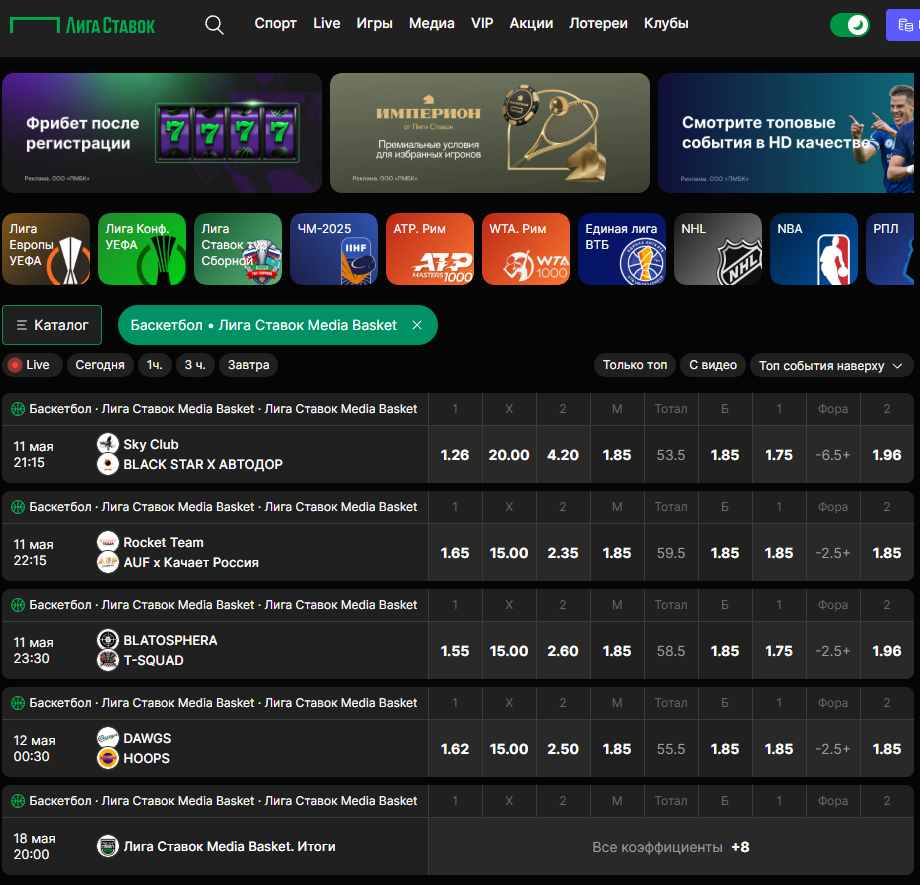Select the ЧМ-2025 IIHF tile
This screenshot has height=885, width=920.
click(334, 249)
